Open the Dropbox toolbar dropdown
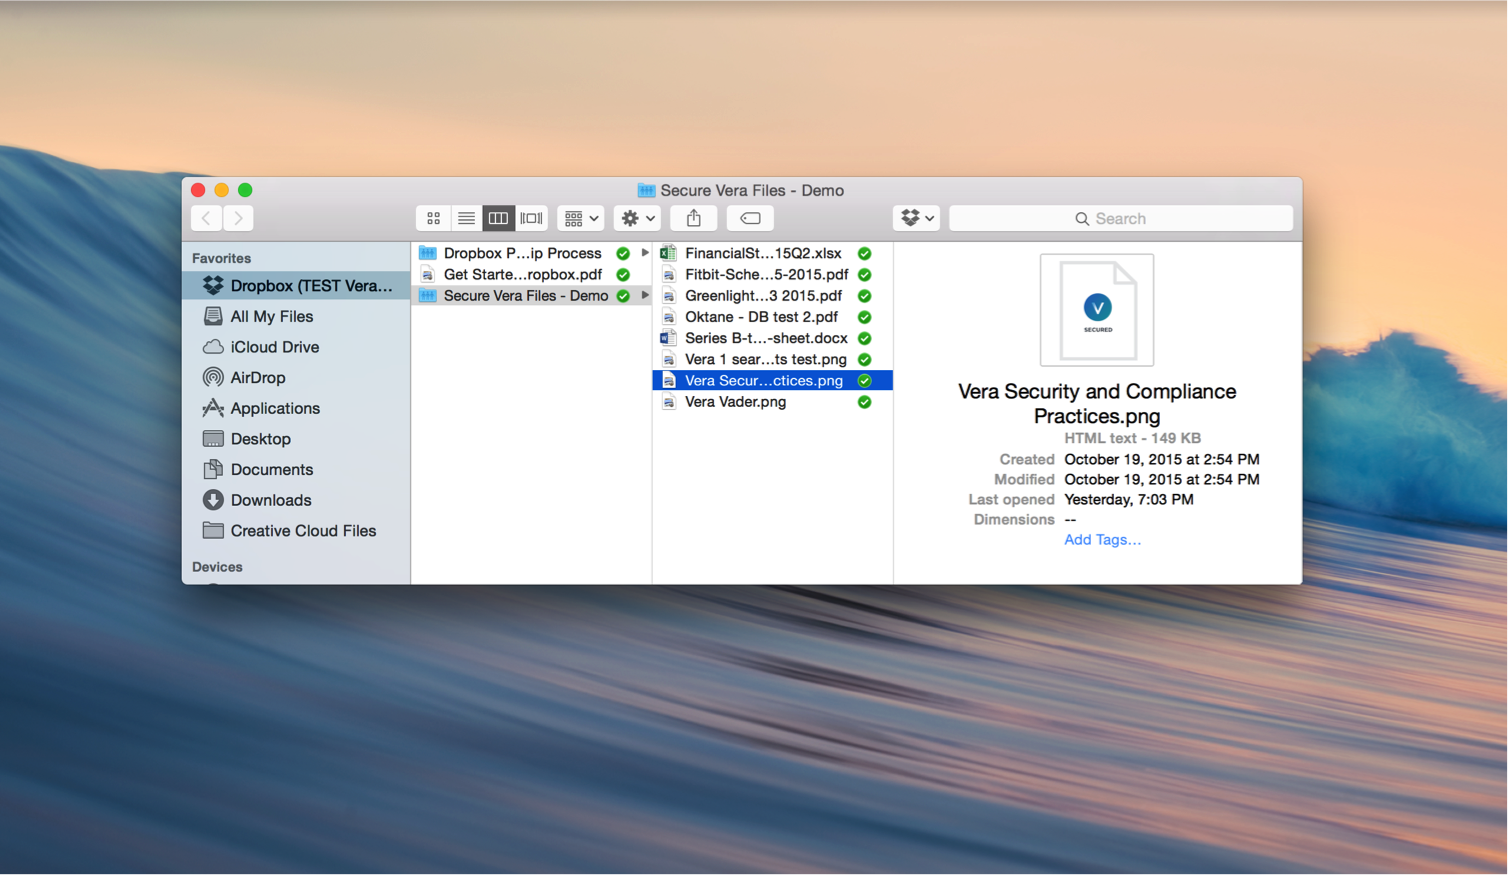The width and height of the screenshot is (1508, 875). [916, 218]
